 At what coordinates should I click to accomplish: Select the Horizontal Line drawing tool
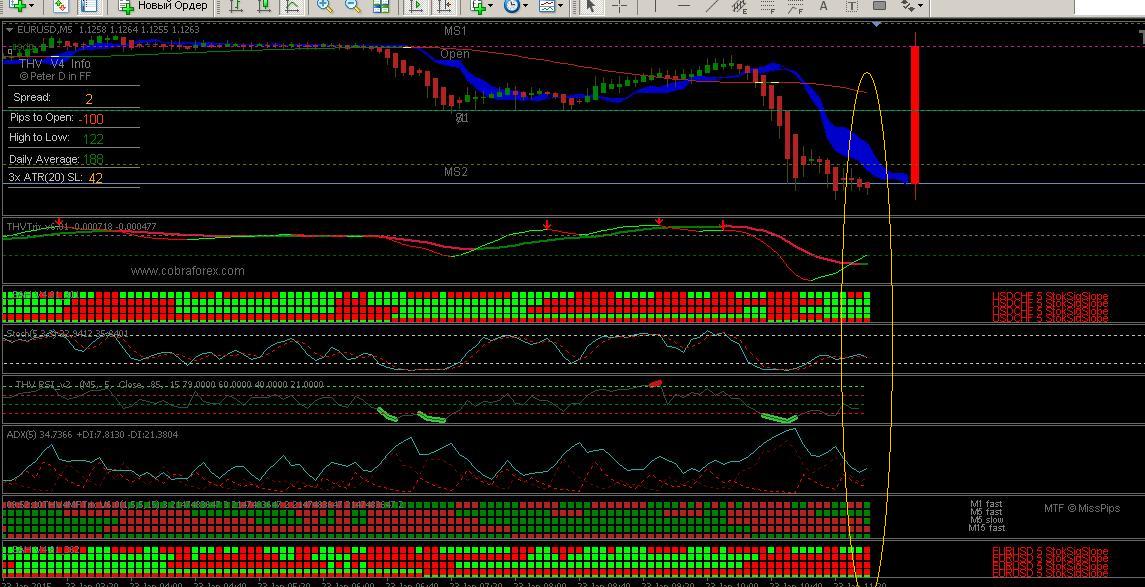pos(683,5)
